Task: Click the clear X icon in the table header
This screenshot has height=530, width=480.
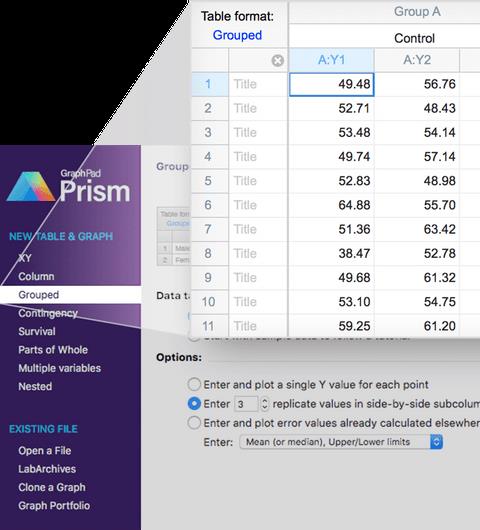Action: [x=278, y=61]
